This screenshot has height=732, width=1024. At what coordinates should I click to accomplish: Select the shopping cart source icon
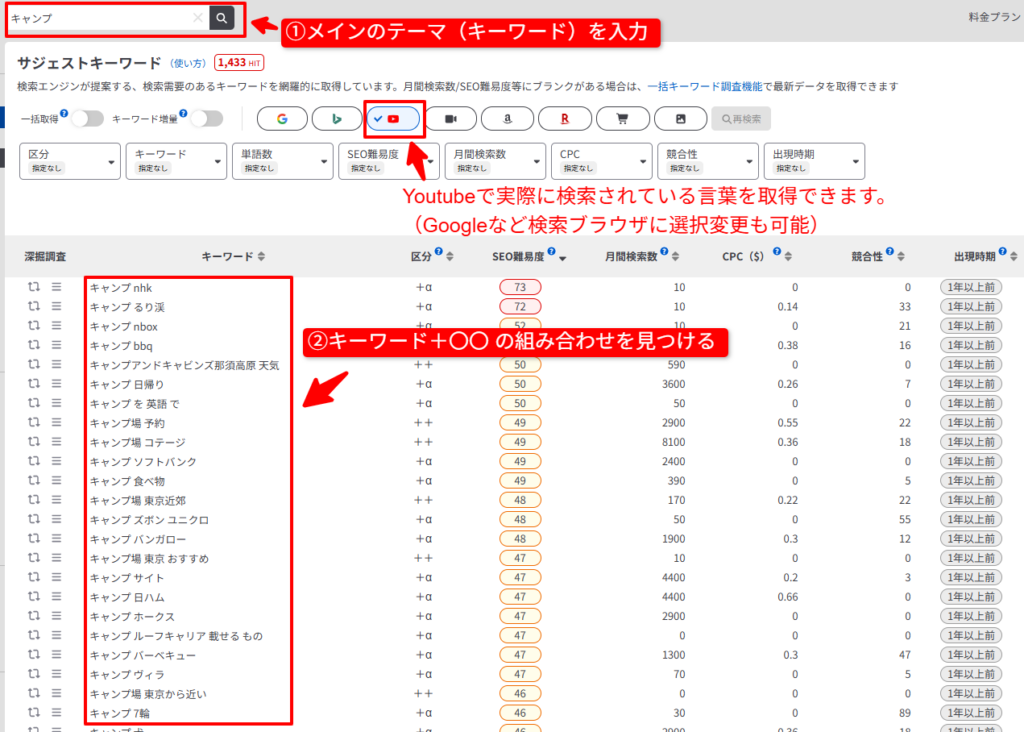[622, 119]
